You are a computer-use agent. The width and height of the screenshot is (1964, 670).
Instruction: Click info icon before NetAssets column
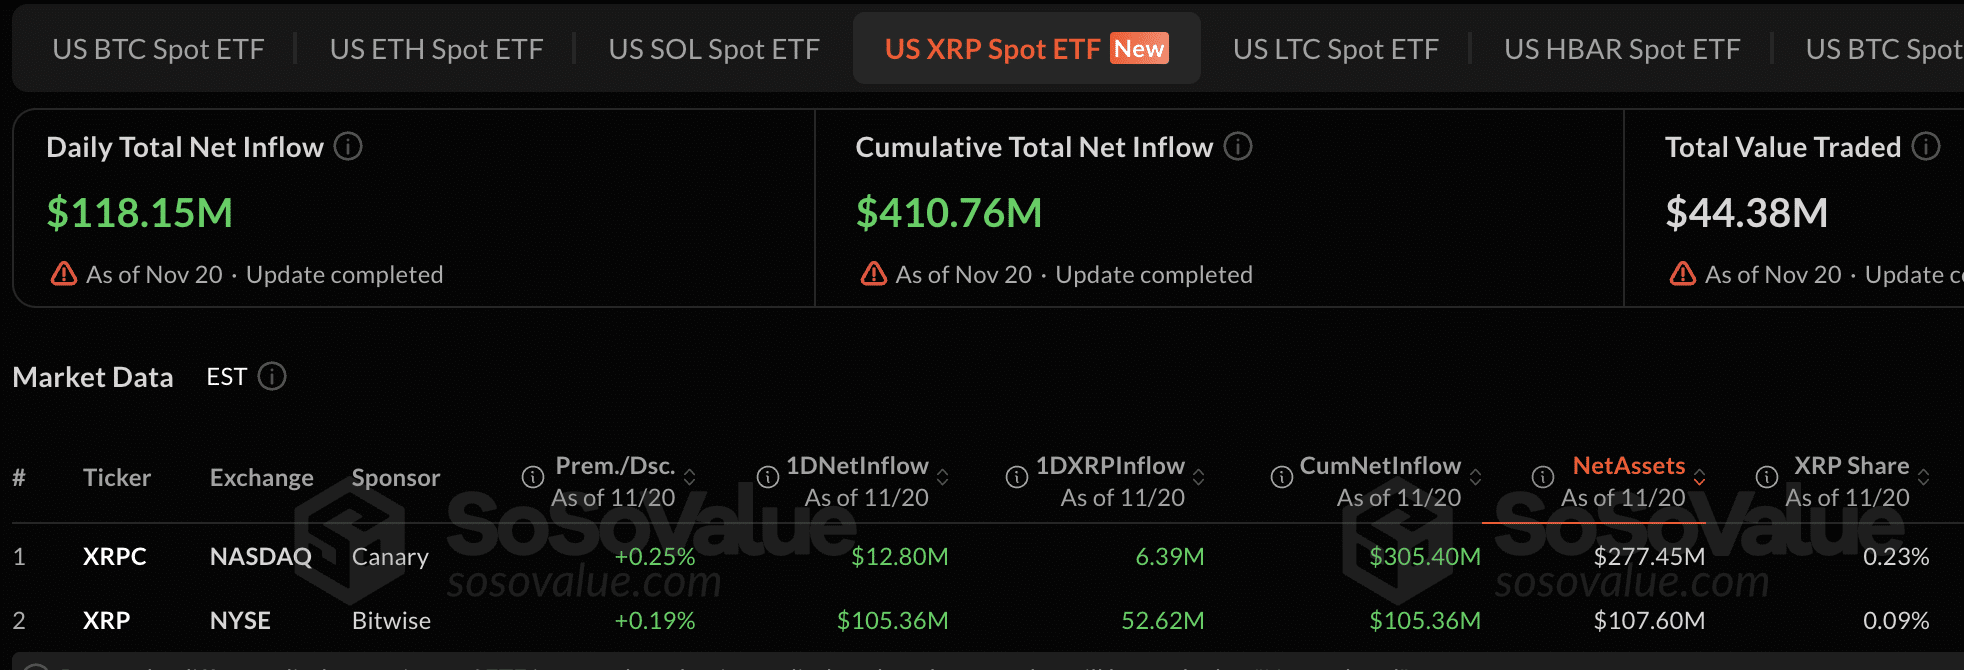click(1543, 478)
